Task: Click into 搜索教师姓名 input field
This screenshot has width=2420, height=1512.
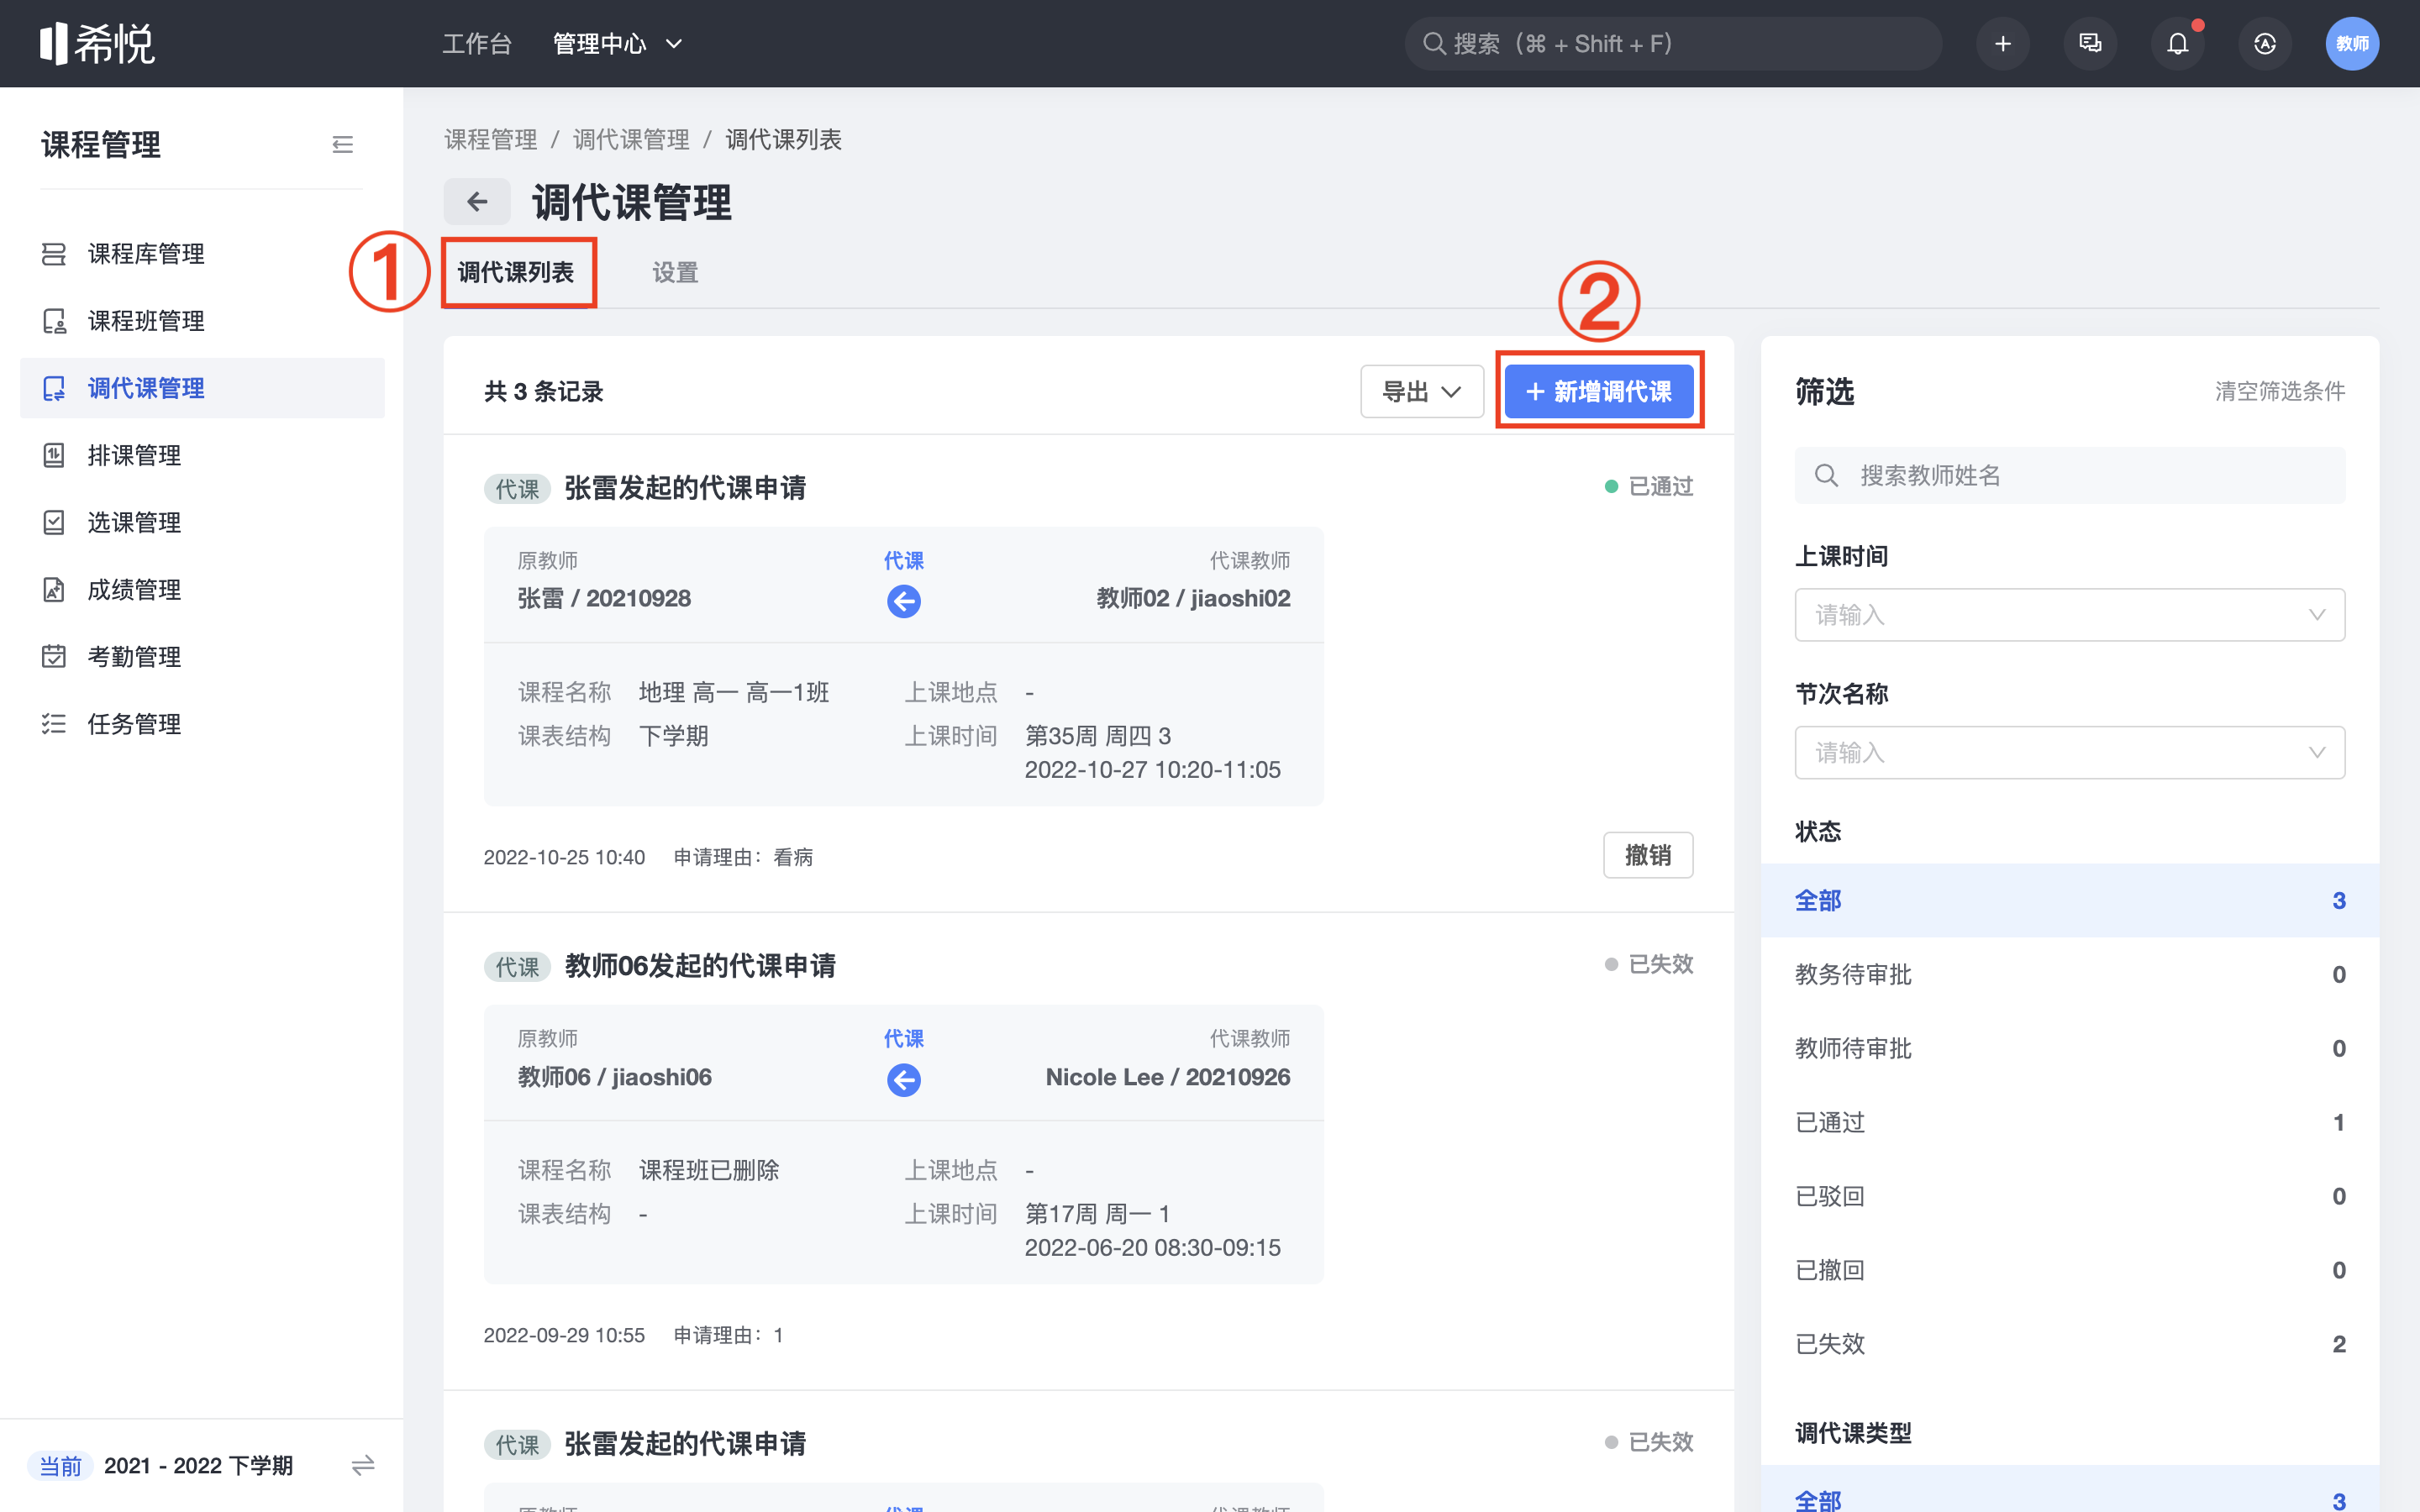Action: (x=2069, y=475)
